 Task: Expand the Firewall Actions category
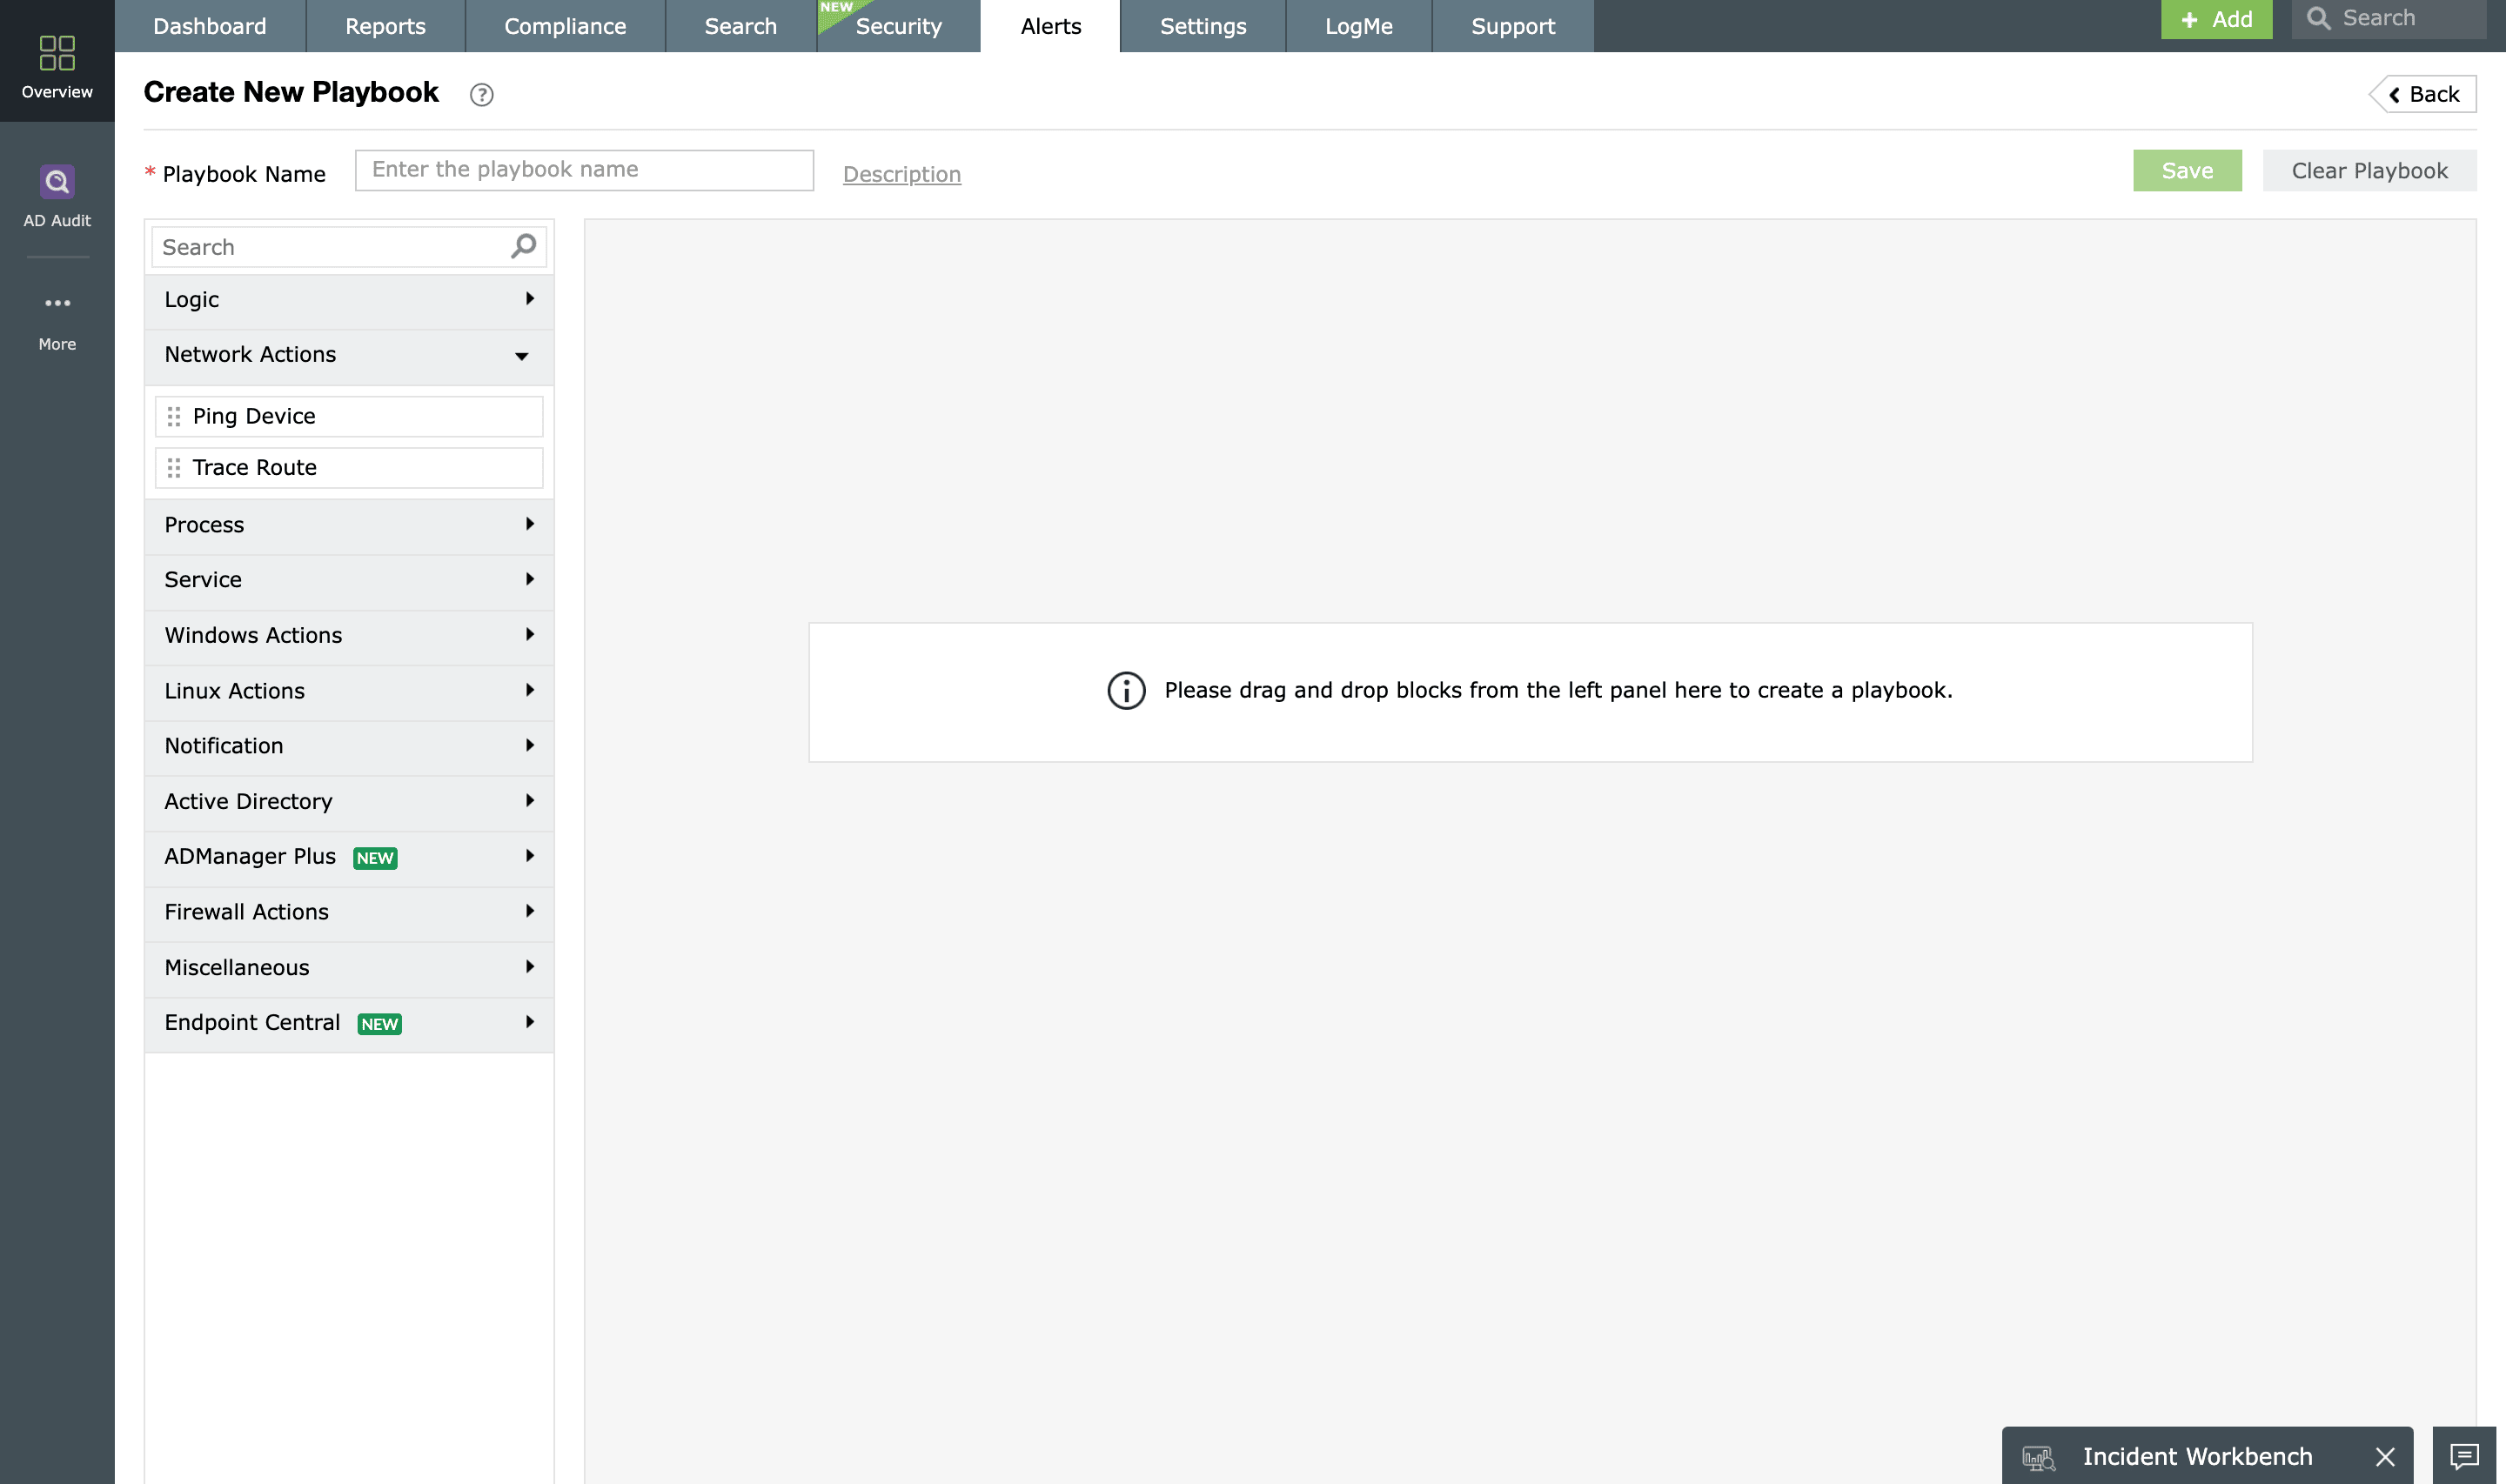(348, 912)
